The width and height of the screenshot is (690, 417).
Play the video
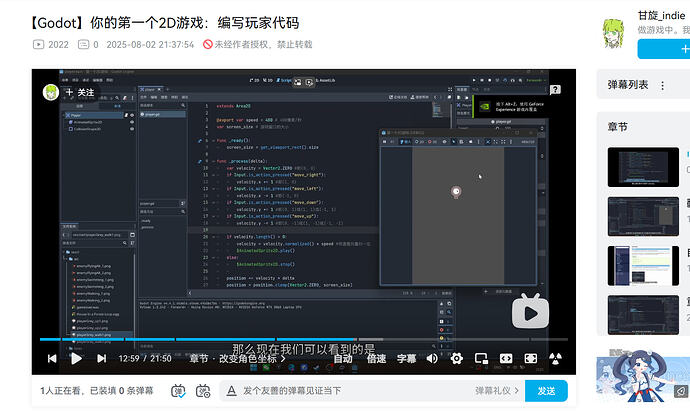pyautogui.click(x=77, y=358)
